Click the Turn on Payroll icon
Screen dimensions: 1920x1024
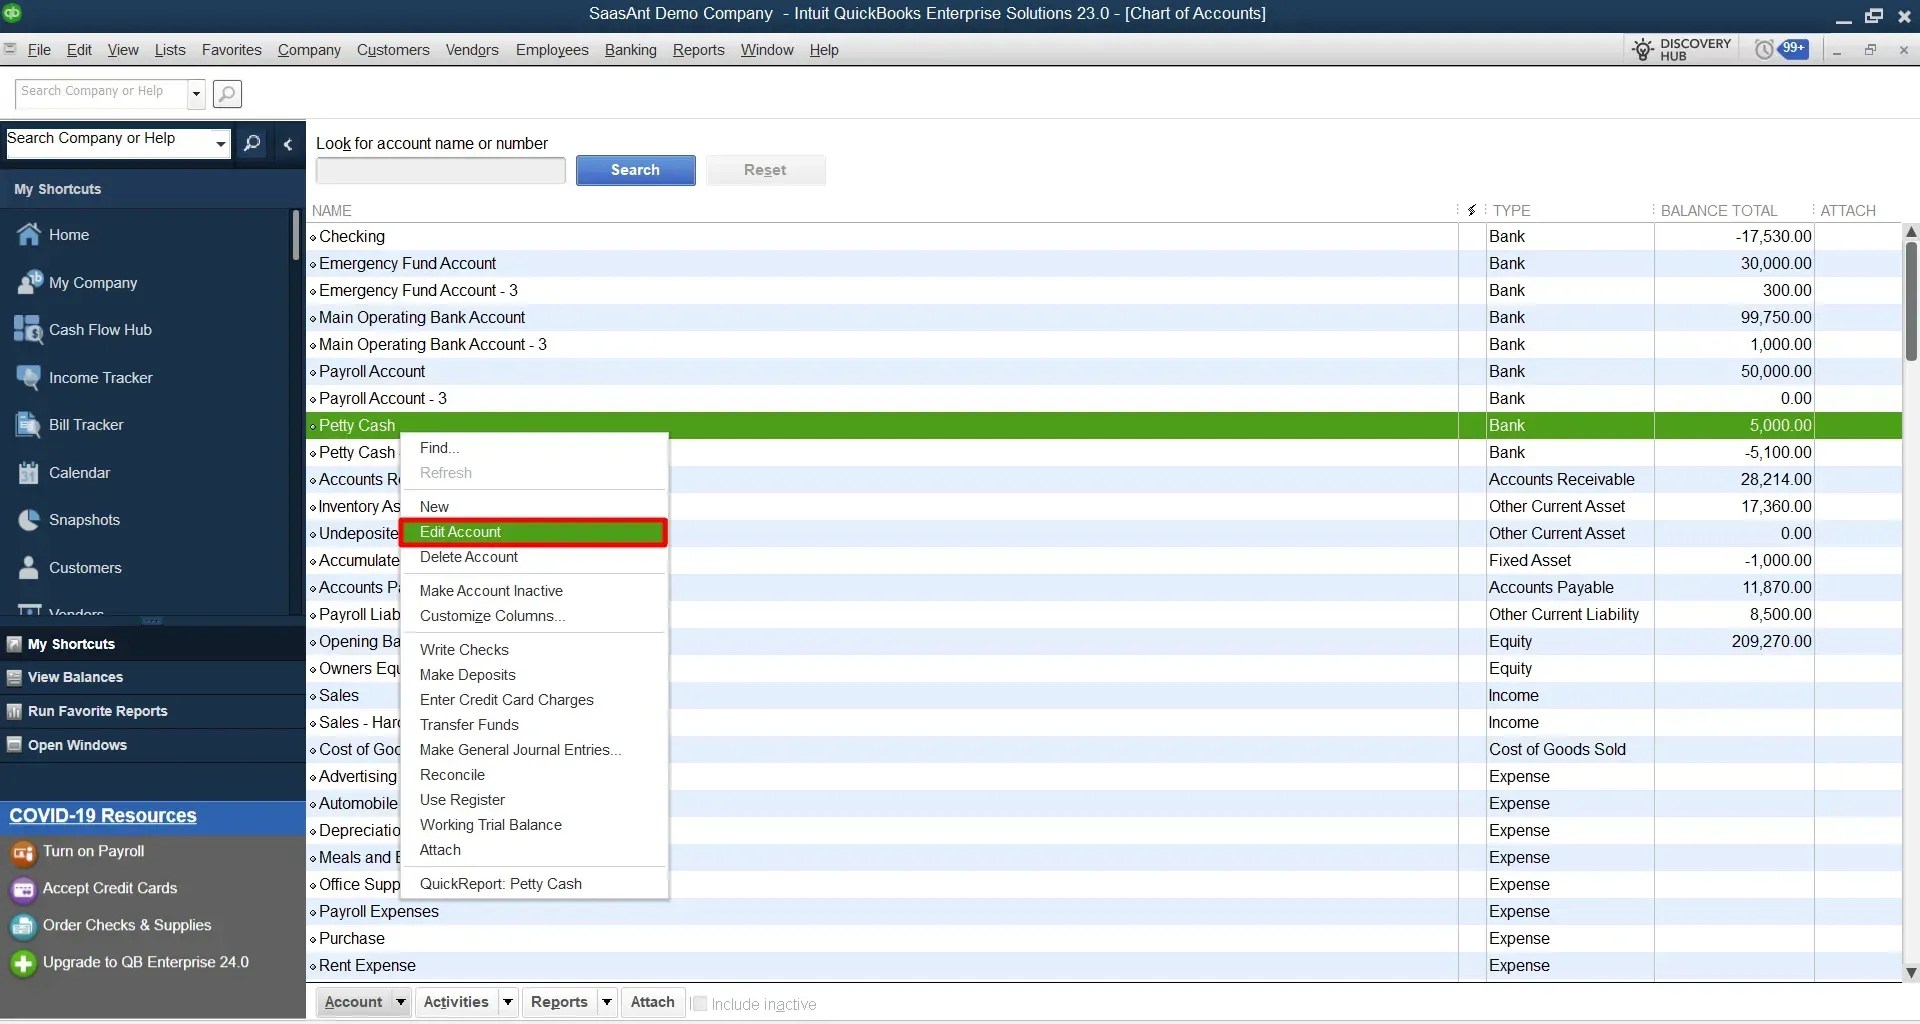23,852
